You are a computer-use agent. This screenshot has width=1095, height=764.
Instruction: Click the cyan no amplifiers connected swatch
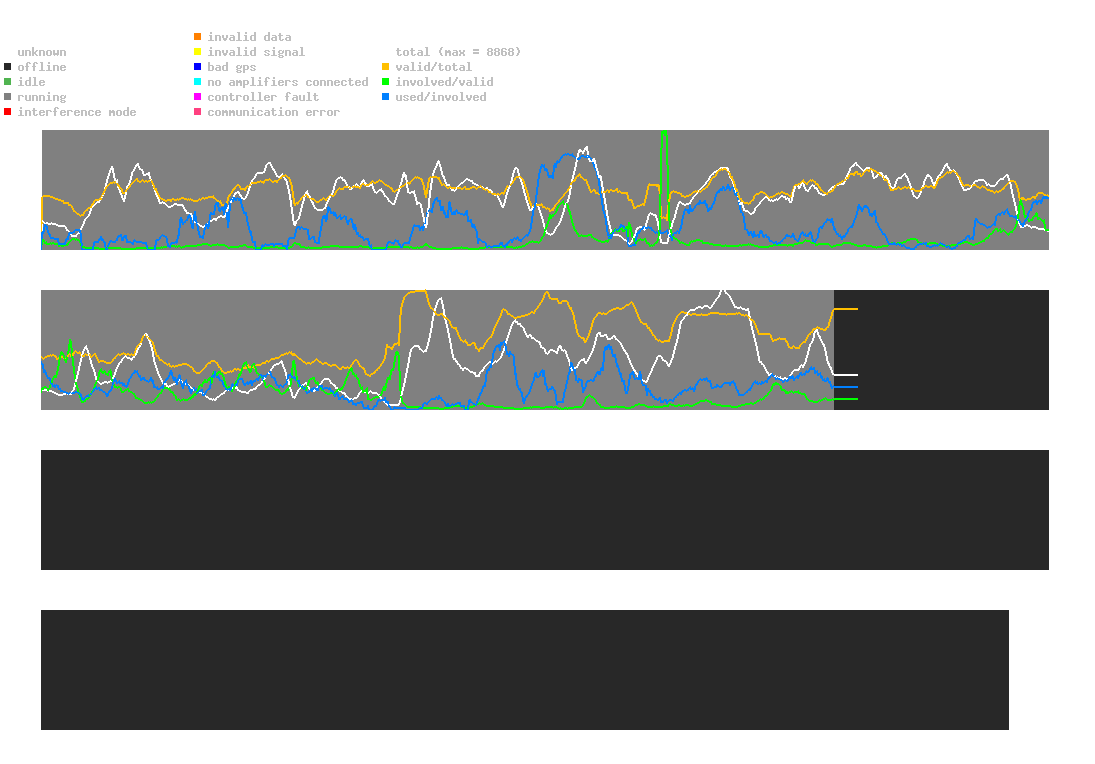pyautogui.click(x=198, y=82)
